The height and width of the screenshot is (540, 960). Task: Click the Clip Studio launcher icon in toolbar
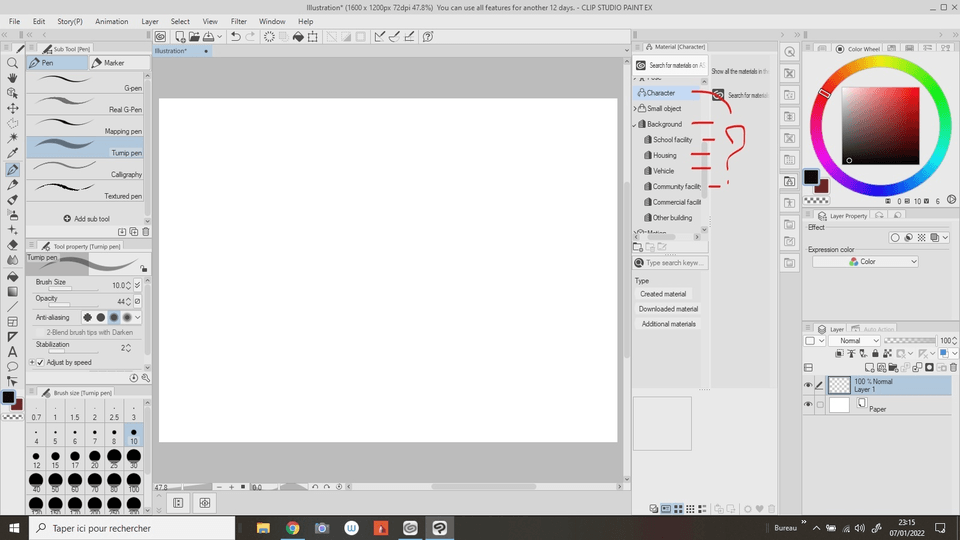[160, 37]
